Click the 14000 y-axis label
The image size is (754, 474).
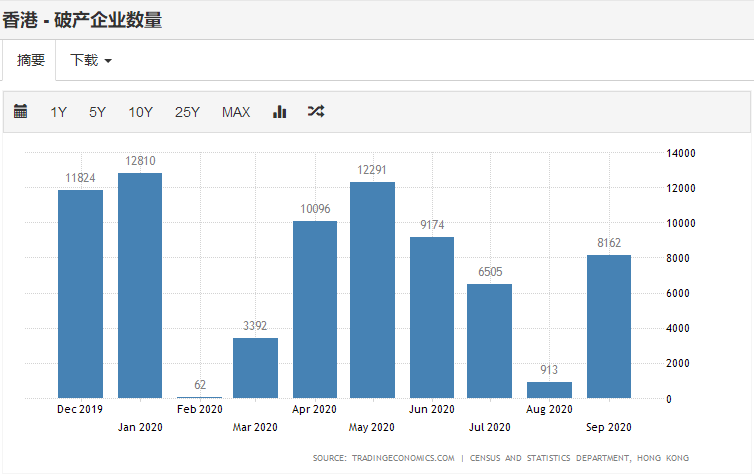point(681,153)
